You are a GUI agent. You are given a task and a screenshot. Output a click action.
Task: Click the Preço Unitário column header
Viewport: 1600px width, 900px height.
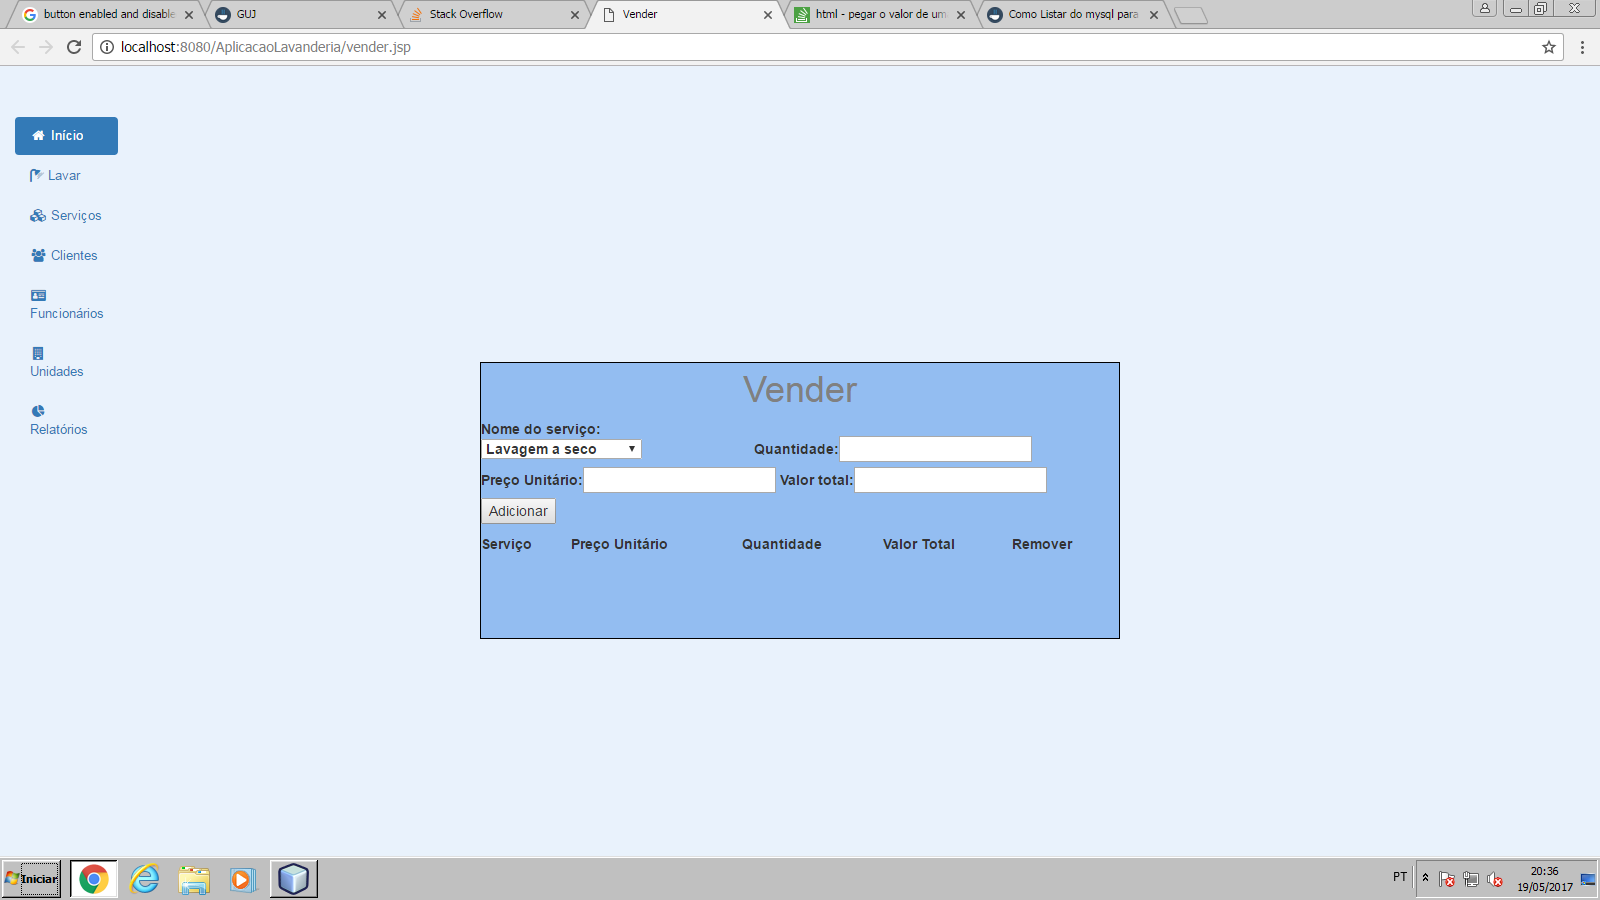619,545
